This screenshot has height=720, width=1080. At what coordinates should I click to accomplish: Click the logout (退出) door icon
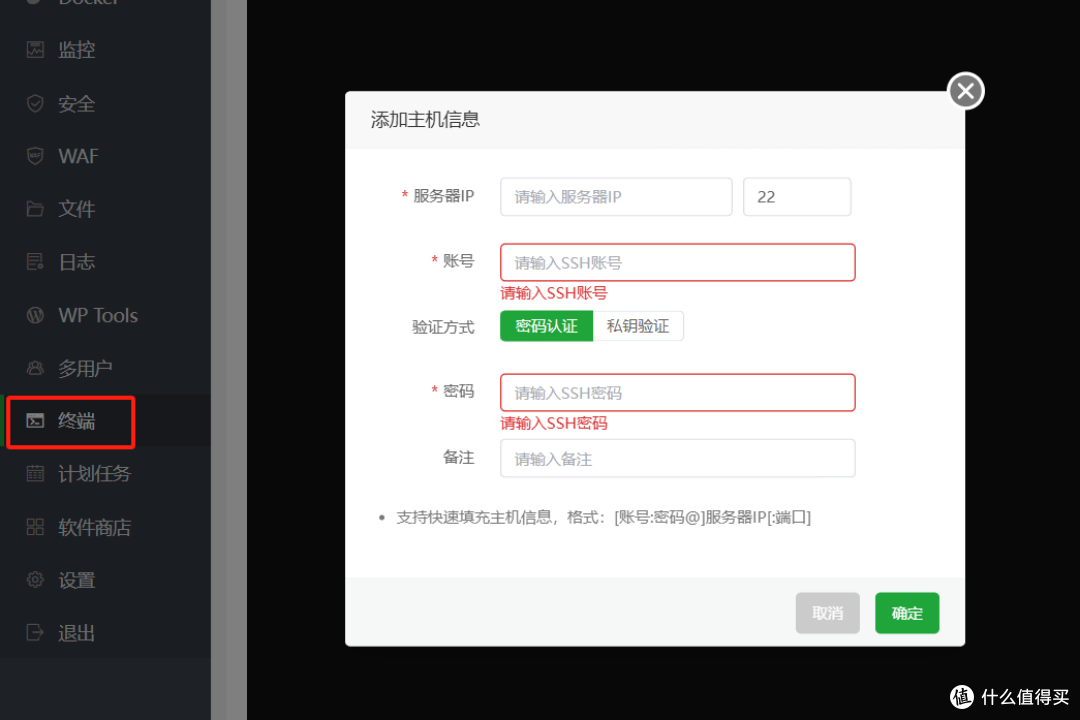35,632
